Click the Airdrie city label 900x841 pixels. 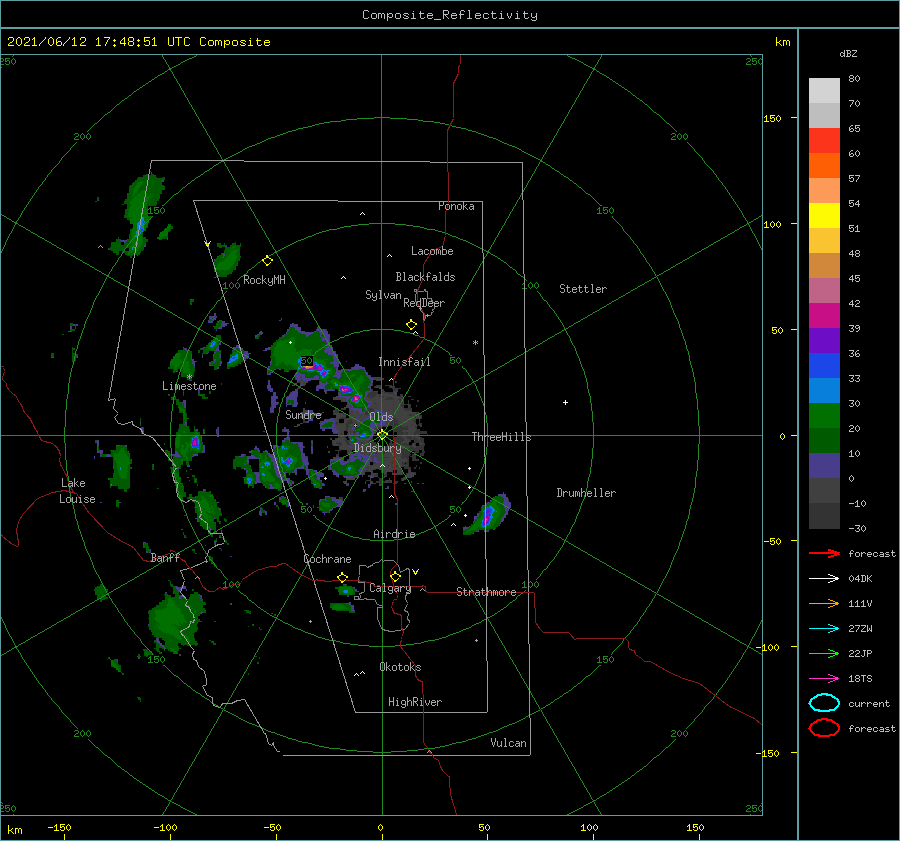(394, 534)
